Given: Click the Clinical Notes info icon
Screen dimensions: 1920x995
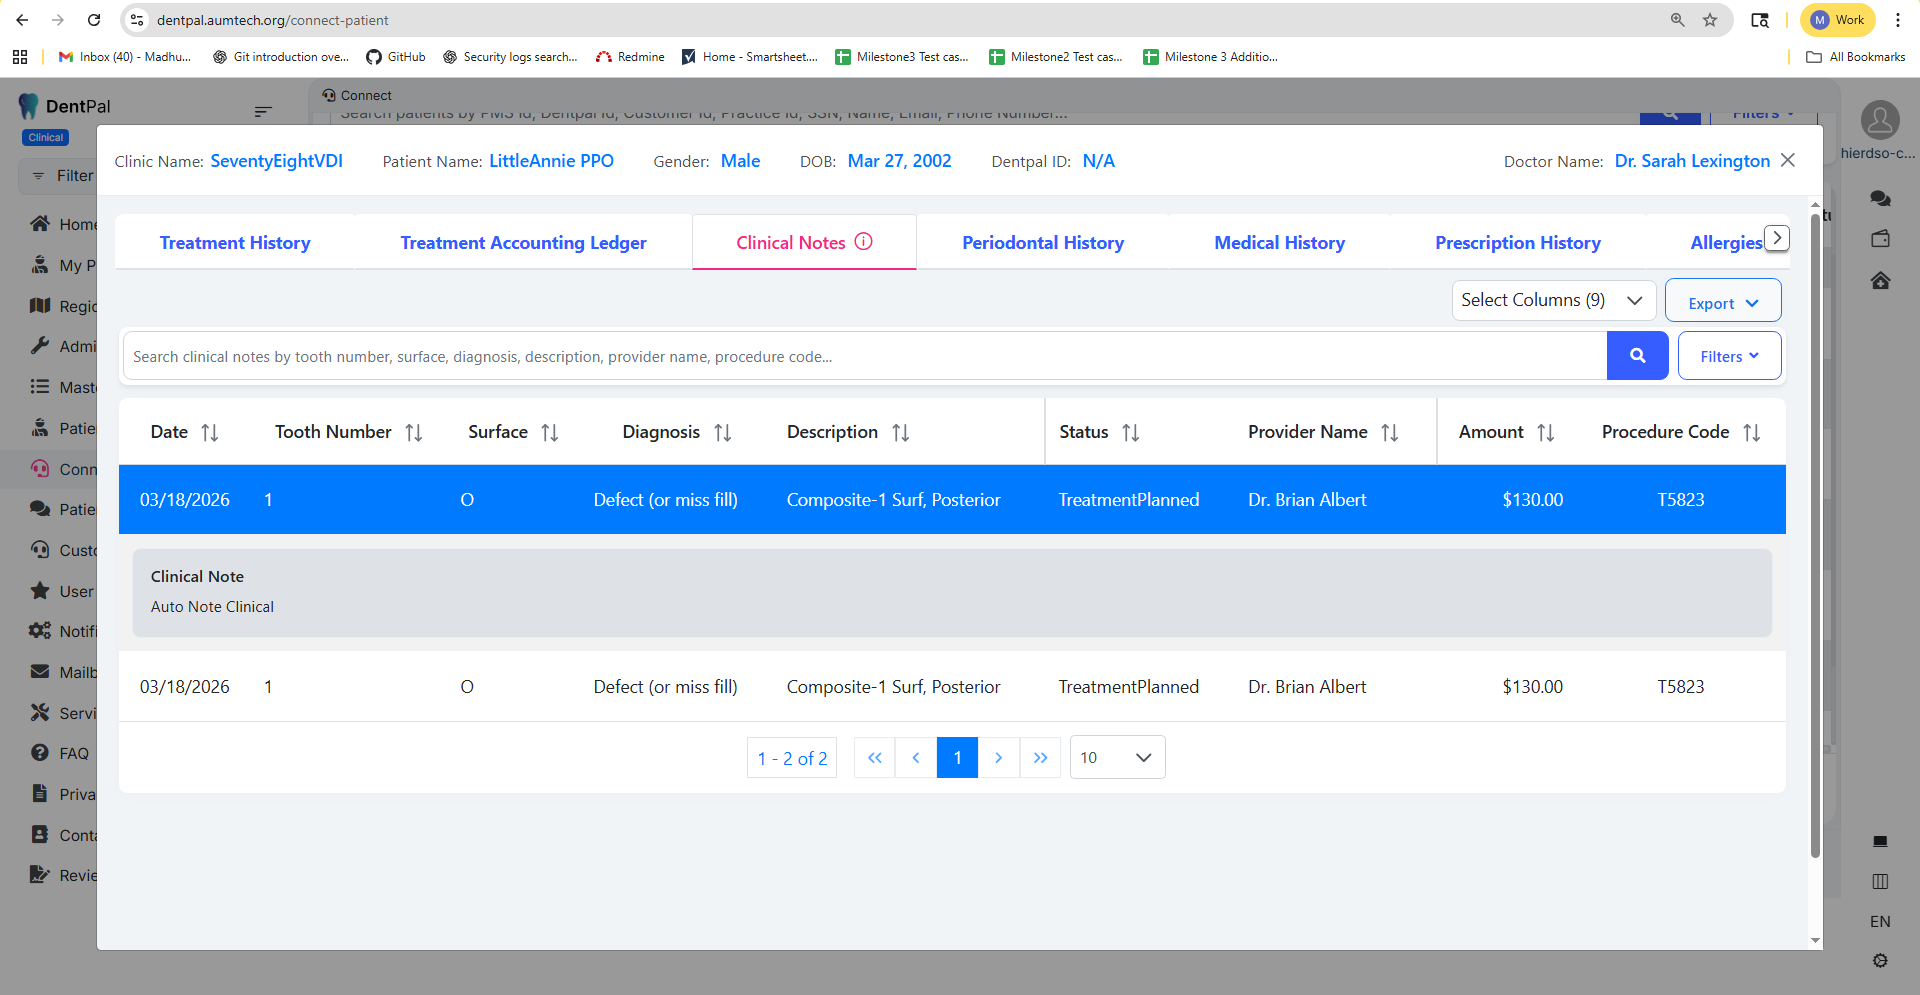Looking at the screenshot, I should click(x=864, y=242).
